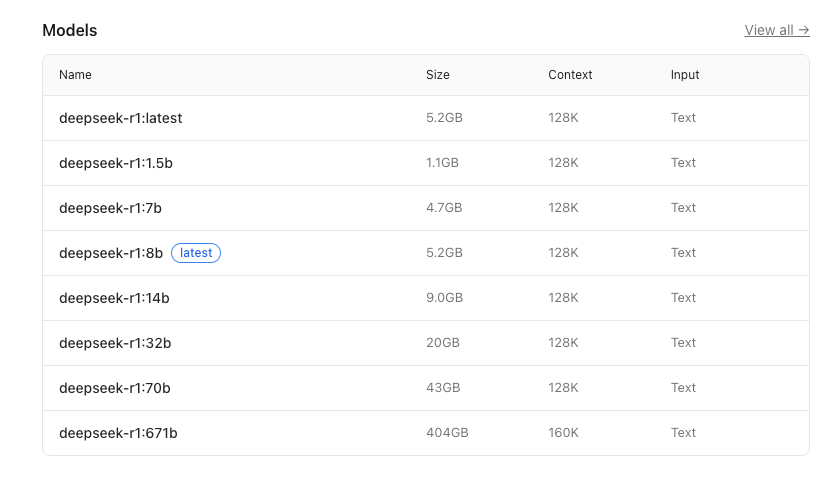The image size is (840, 493).
Task: Click Text input in deepseek-r1:32b row
Action: [x=683, y=343]
